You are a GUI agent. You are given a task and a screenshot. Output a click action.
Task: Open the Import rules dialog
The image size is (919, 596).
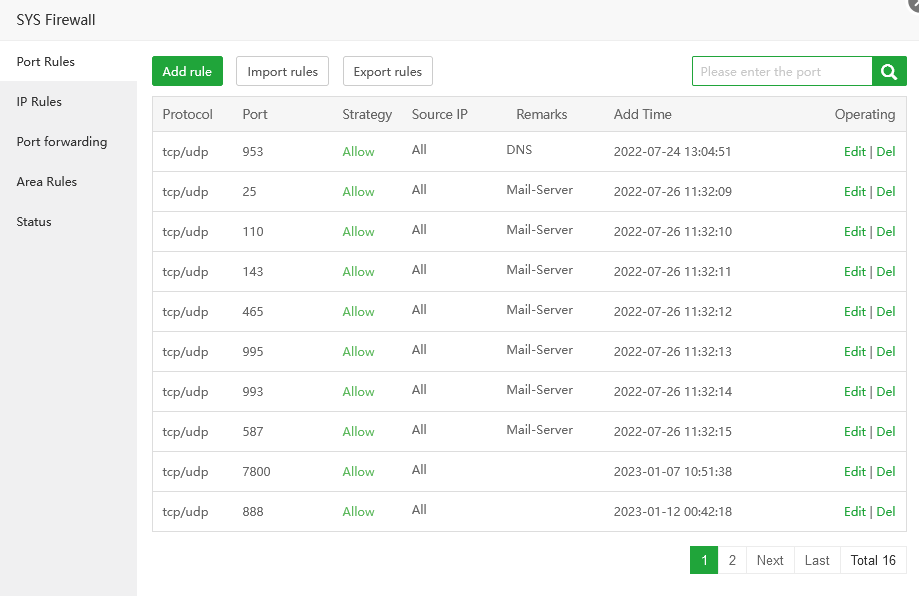pyautogui.click(x=282, y=71)
